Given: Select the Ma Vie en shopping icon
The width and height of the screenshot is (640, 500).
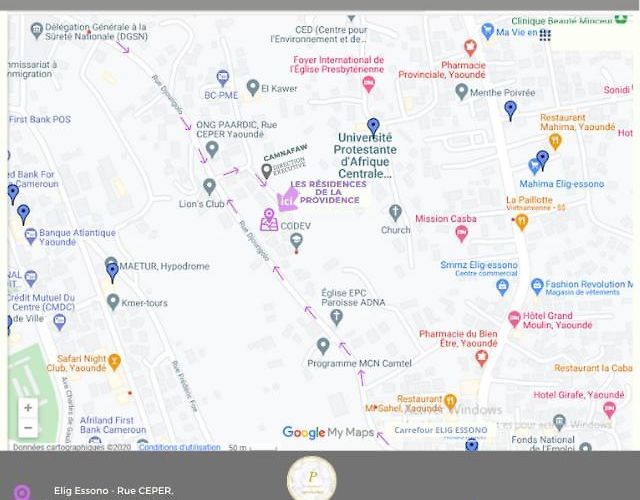Looking at the screenshot, I should click(x=487, y=31).
